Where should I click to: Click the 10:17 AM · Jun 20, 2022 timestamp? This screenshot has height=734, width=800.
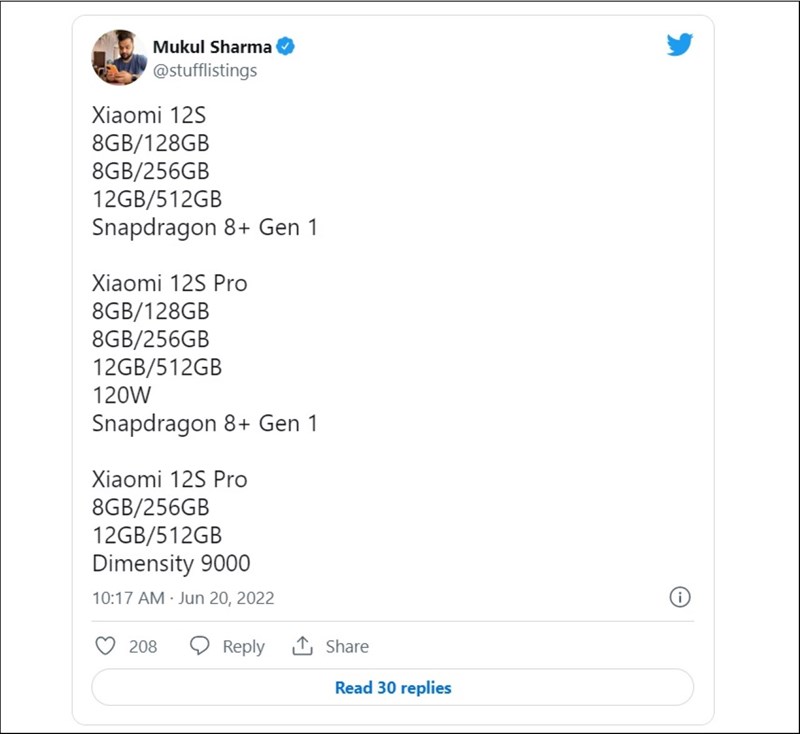click(x=183, y=598)
